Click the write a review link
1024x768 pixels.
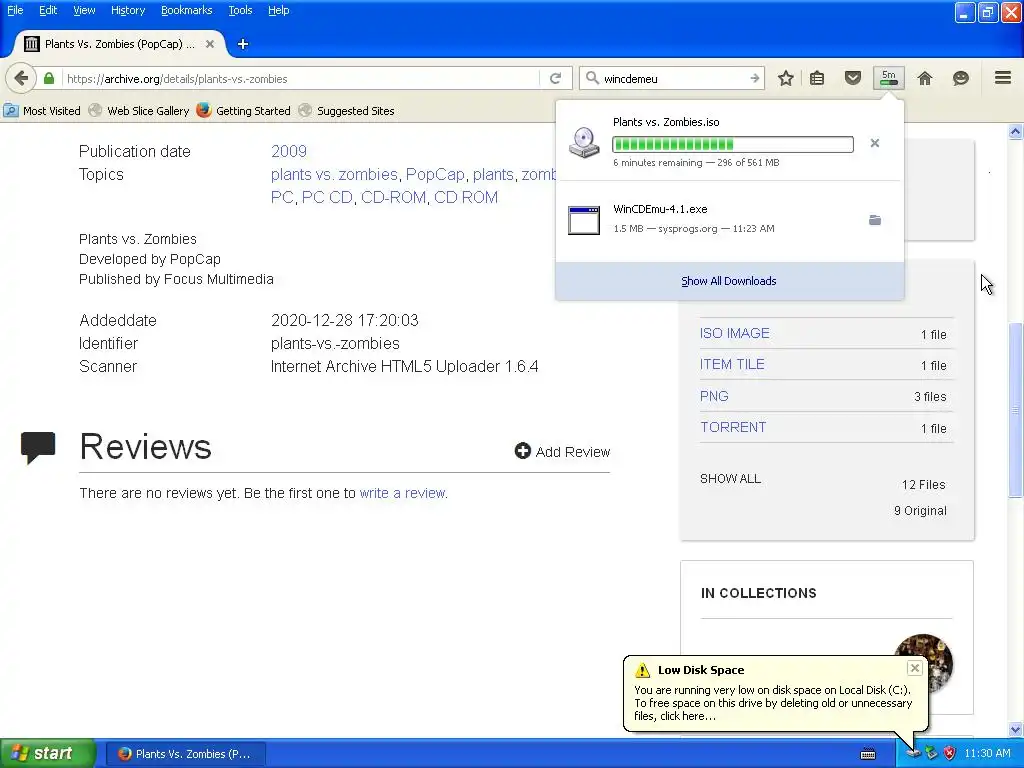402,493
